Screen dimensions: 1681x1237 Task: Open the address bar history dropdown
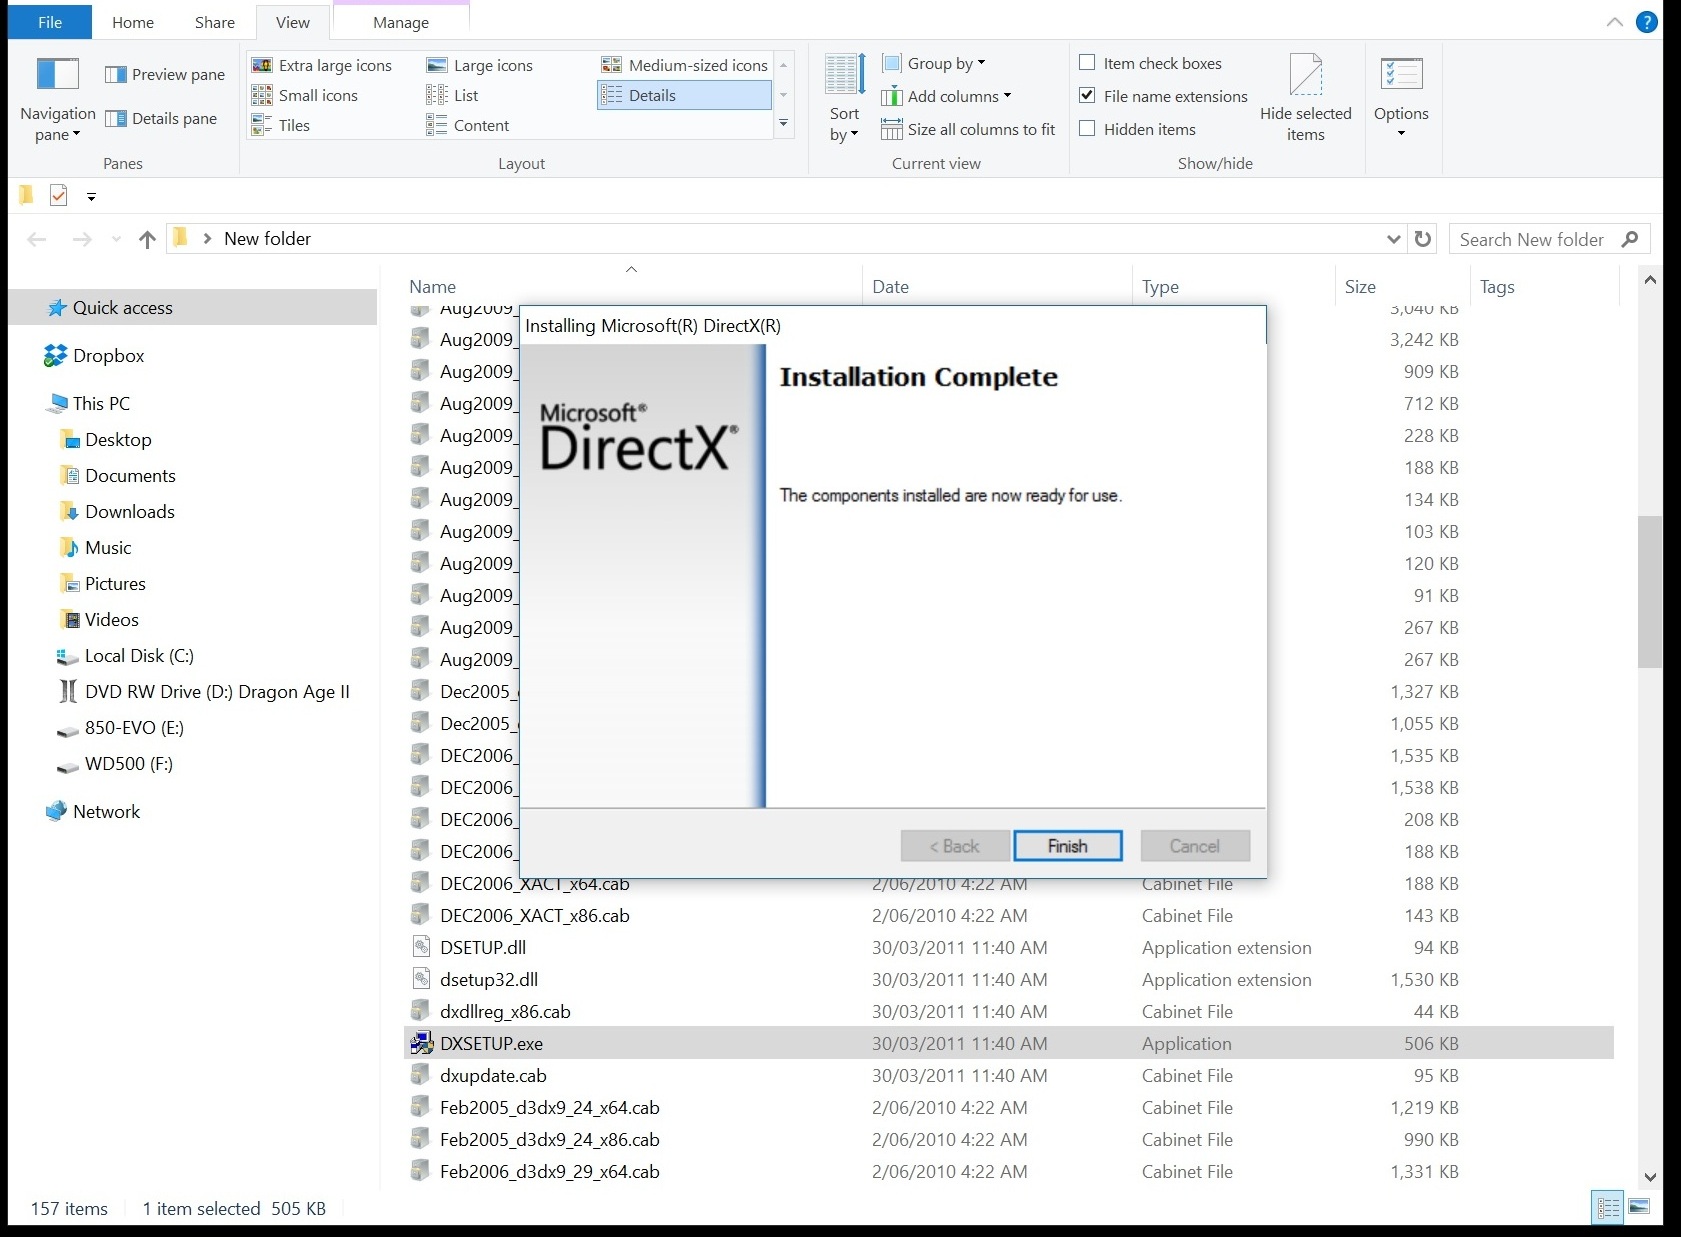click(1393, 239)
